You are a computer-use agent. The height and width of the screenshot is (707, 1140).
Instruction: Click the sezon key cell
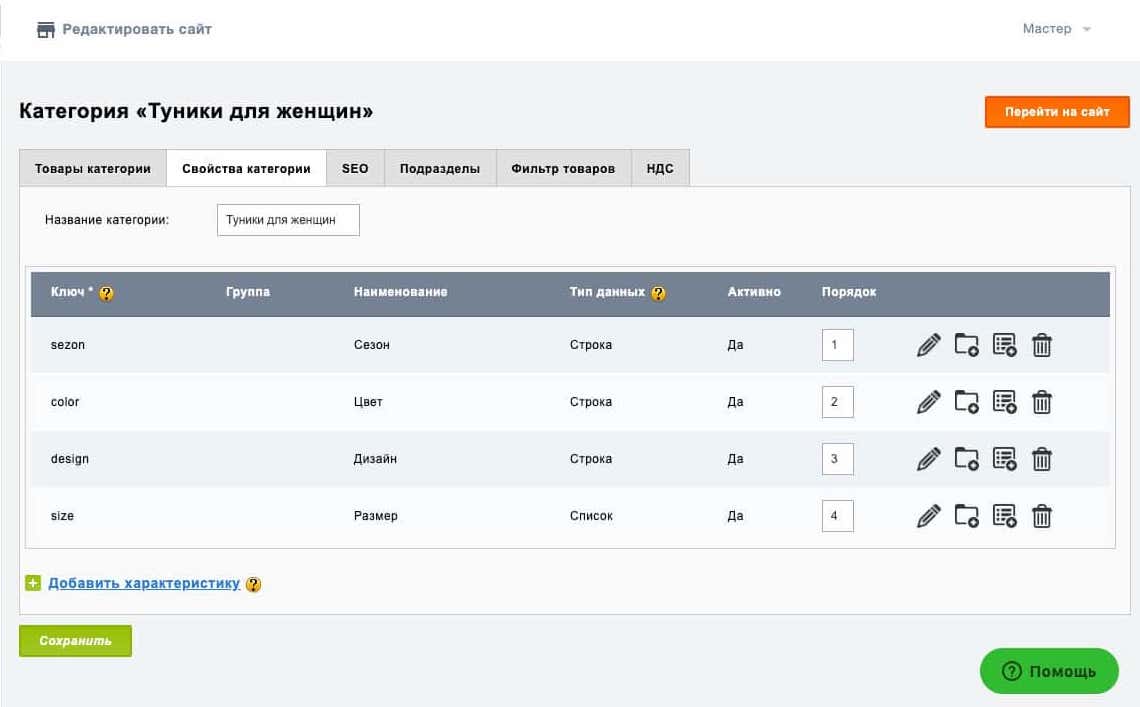[68, 345]
